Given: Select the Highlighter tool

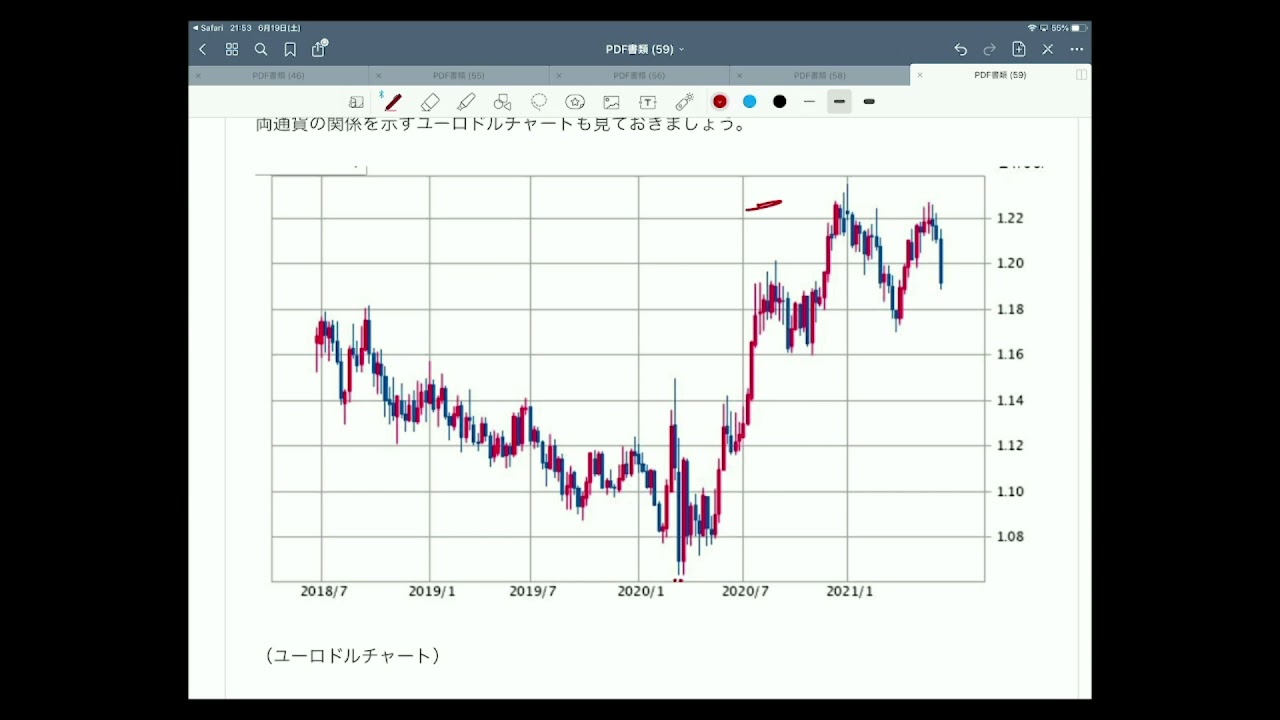Looking at the screenshot, I should coord(466,102).
